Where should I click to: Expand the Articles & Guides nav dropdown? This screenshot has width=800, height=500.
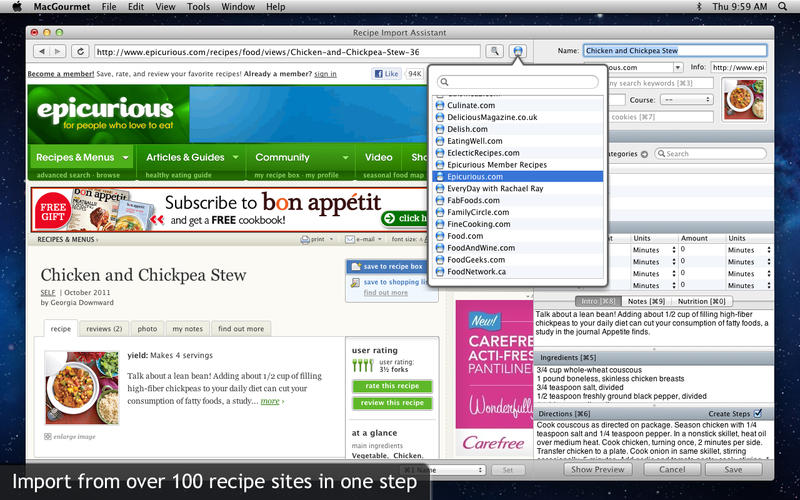pos(236,158)
